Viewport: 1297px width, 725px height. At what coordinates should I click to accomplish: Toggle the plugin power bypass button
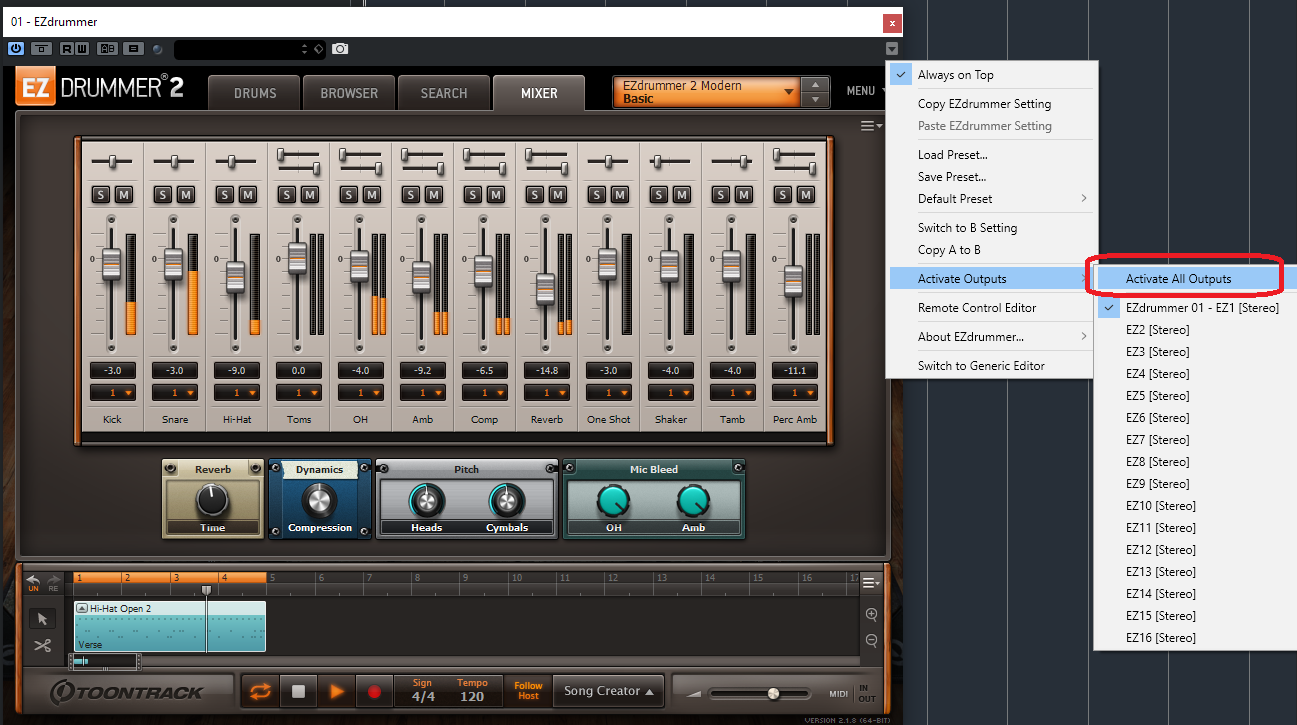[x=16, y=48]
